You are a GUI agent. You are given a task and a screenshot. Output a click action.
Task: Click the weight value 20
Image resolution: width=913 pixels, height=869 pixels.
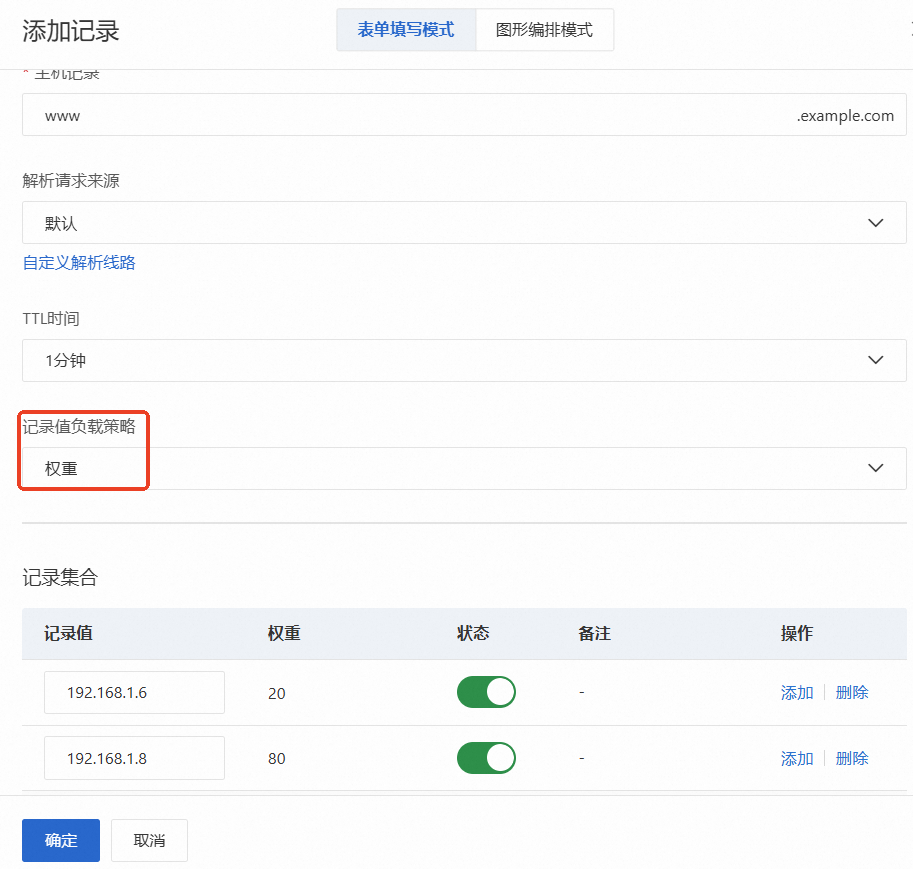point(277,693)
